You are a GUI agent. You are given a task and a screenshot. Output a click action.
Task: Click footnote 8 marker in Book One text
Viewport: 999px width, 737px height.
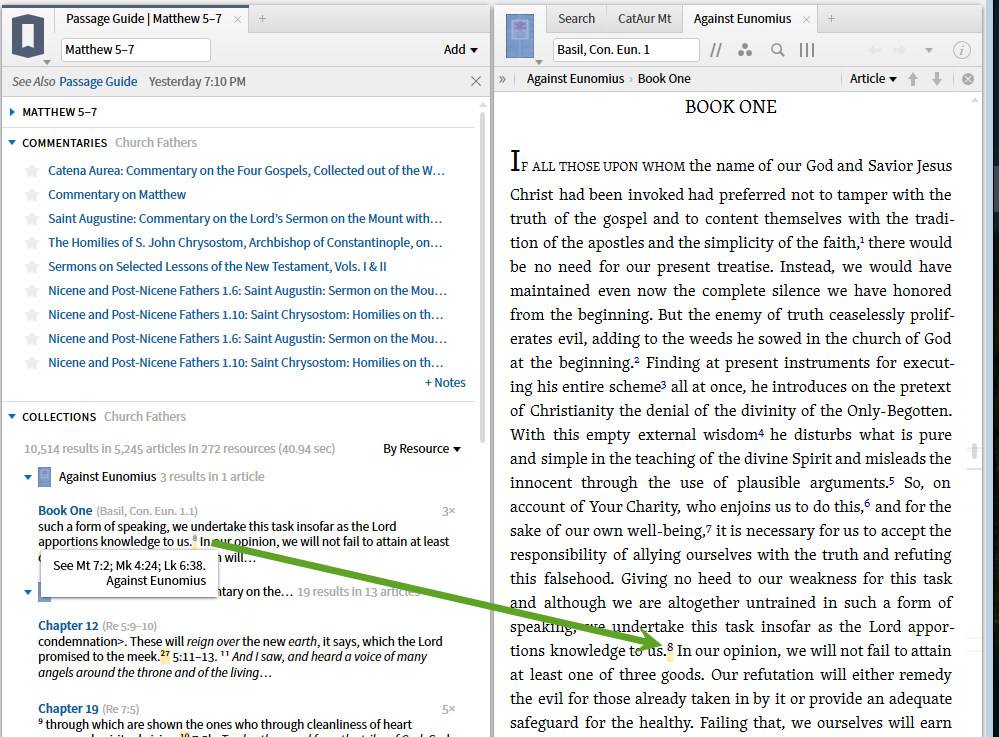tap(670, 647)
